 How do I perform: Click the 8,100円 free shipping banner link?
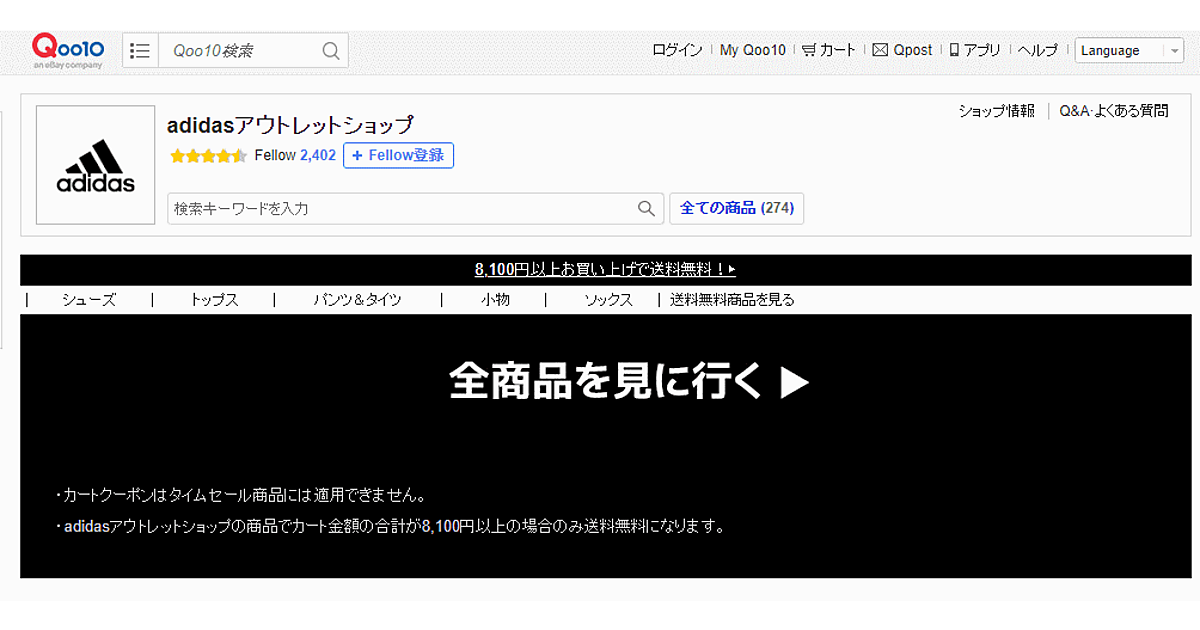pyautogui.click(x=605, y=270)
